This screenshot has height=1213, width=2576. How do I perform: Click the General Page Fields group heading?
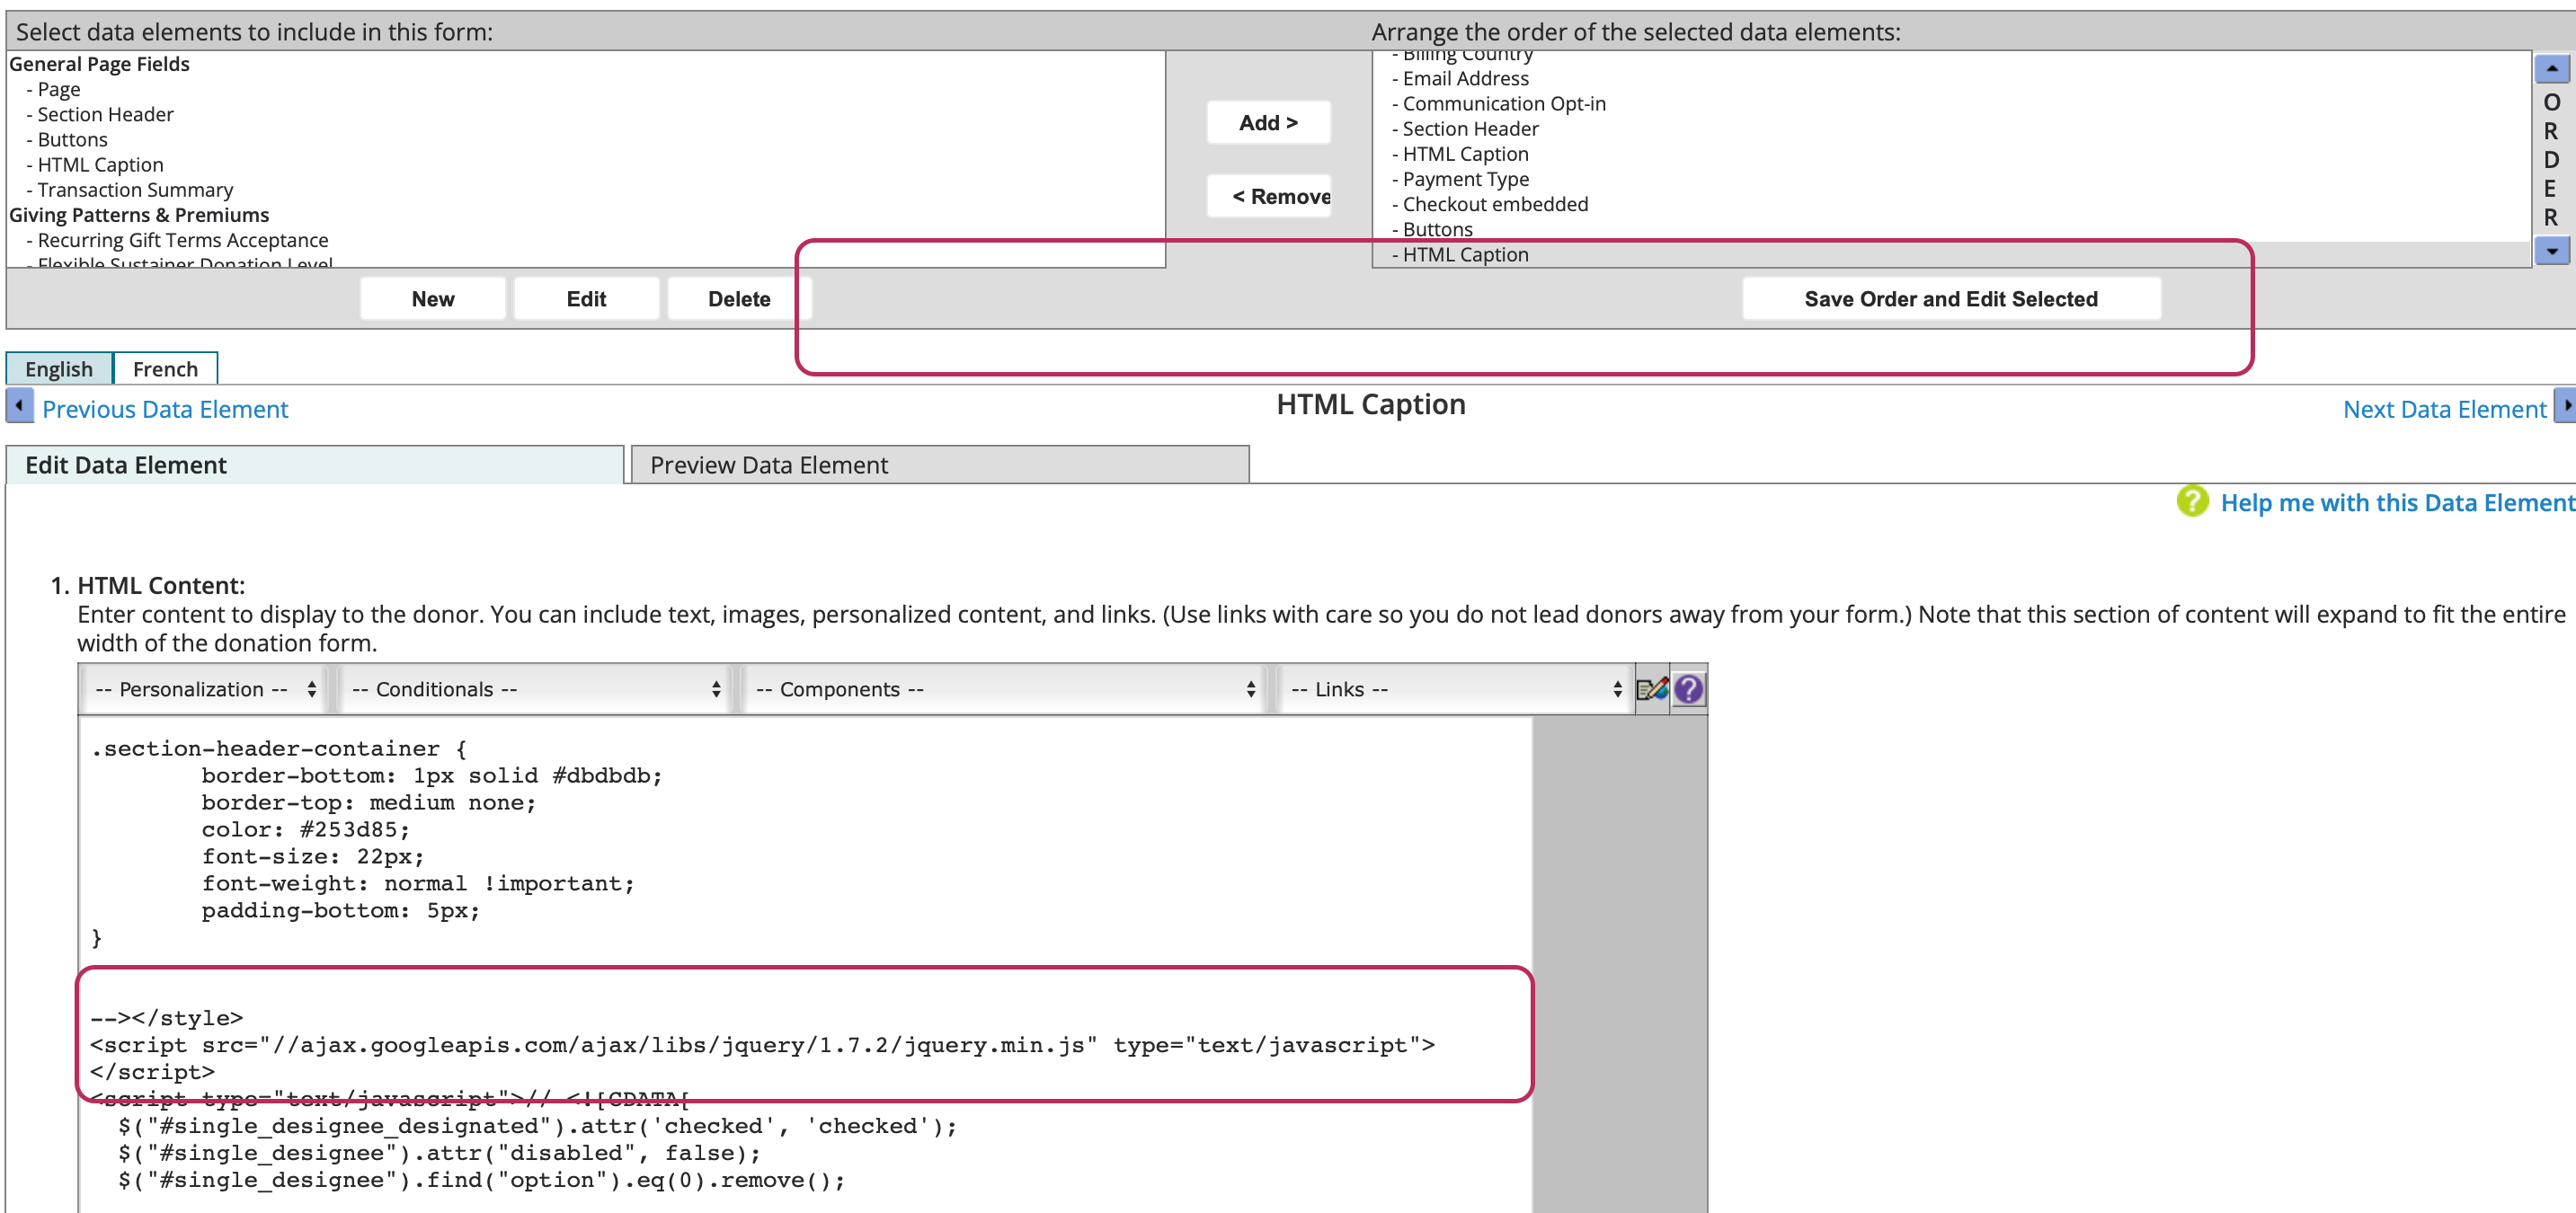pyautogui.click(x=99, y=64)
